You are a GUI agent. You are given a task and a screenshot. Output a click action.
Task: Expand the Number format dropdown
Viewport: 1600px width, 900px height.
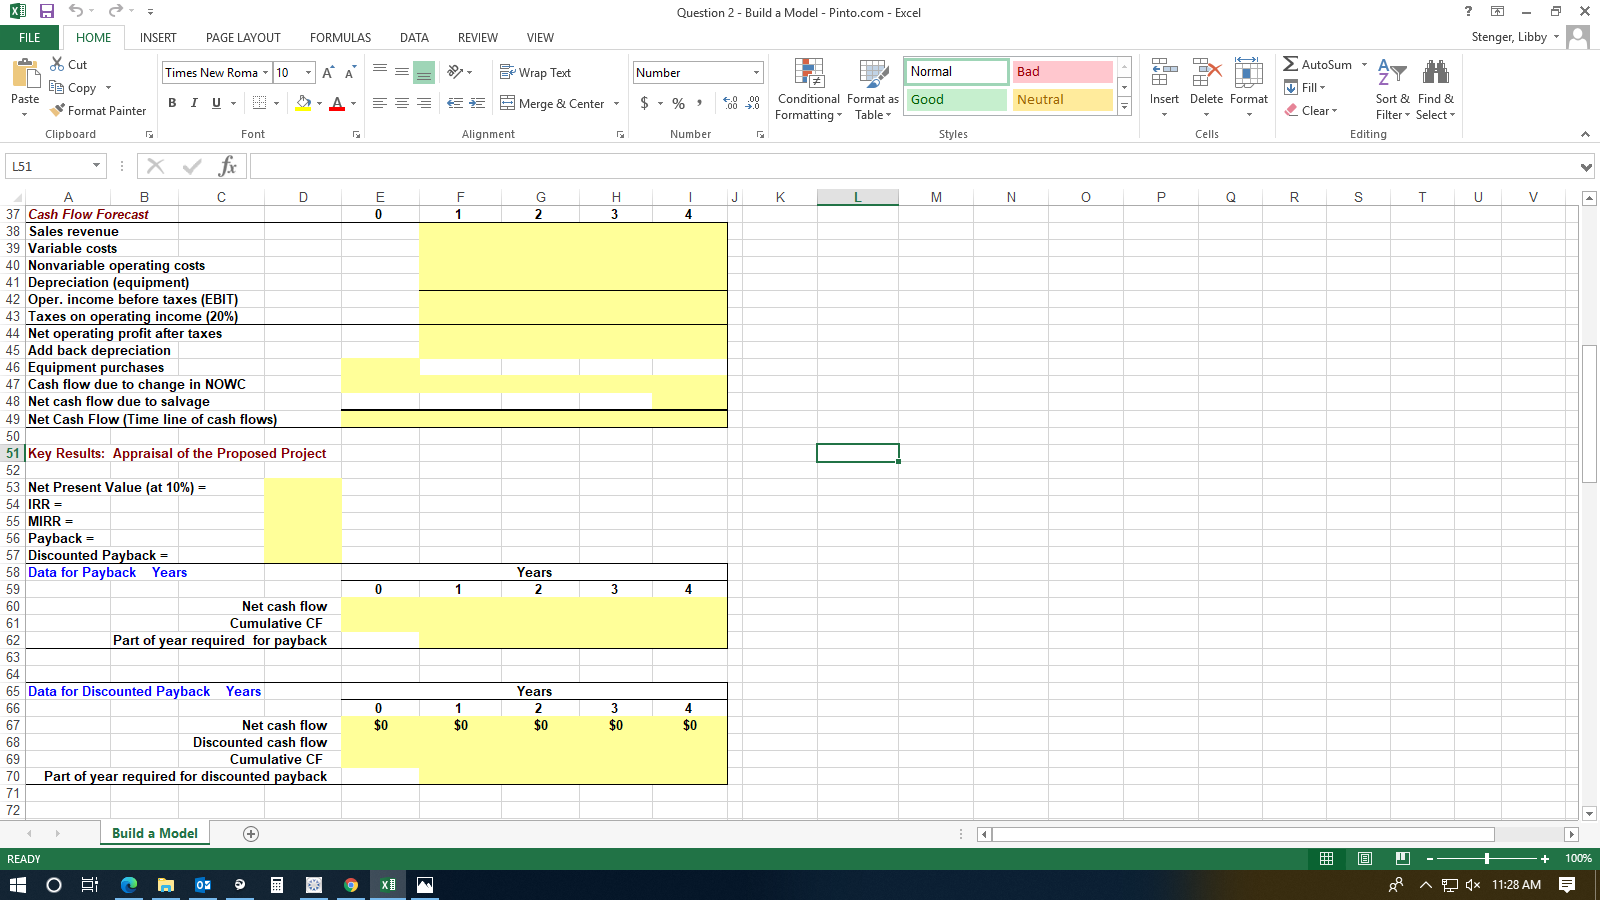[x=757, y=72]
